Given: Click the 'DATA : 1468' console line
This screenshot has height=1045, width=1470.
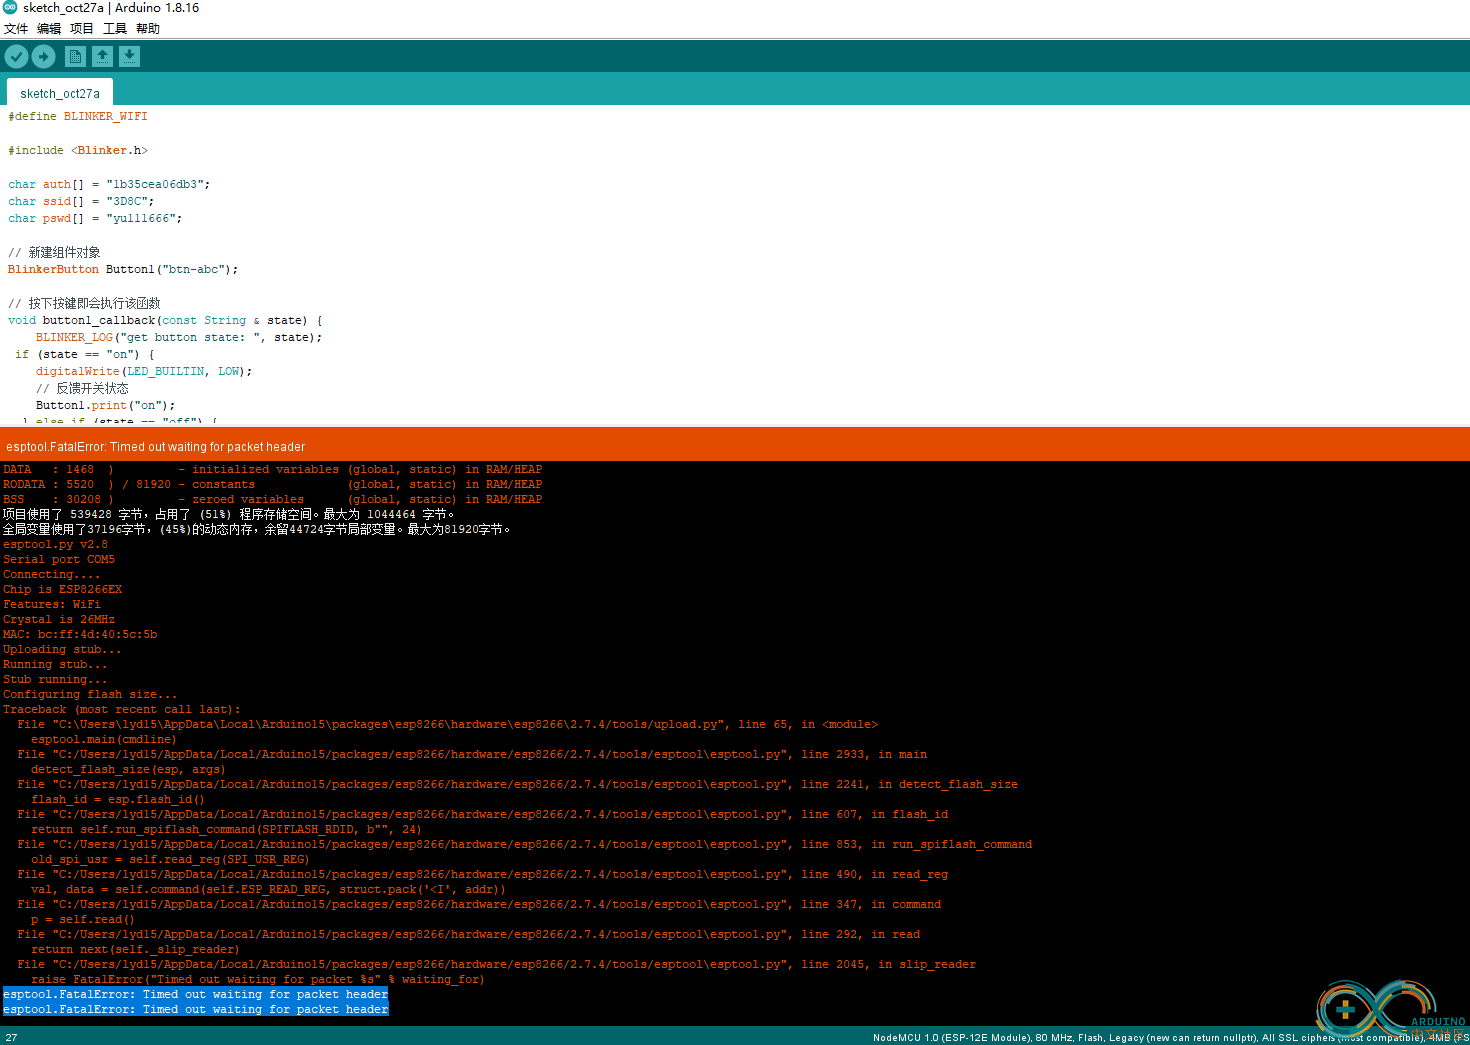Looking at the screenshot, I should click(272, 469).
